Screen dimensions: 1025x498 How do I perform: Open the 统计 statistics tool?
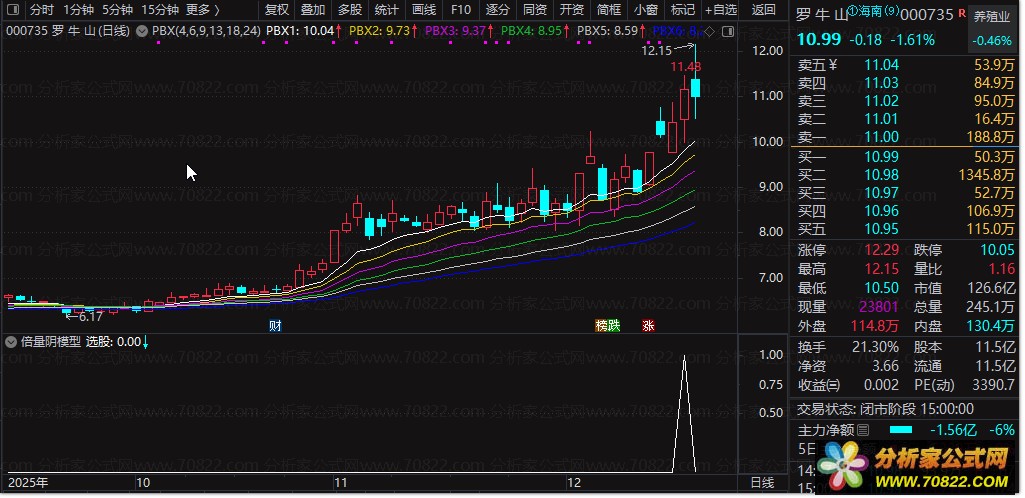[387, 10]
